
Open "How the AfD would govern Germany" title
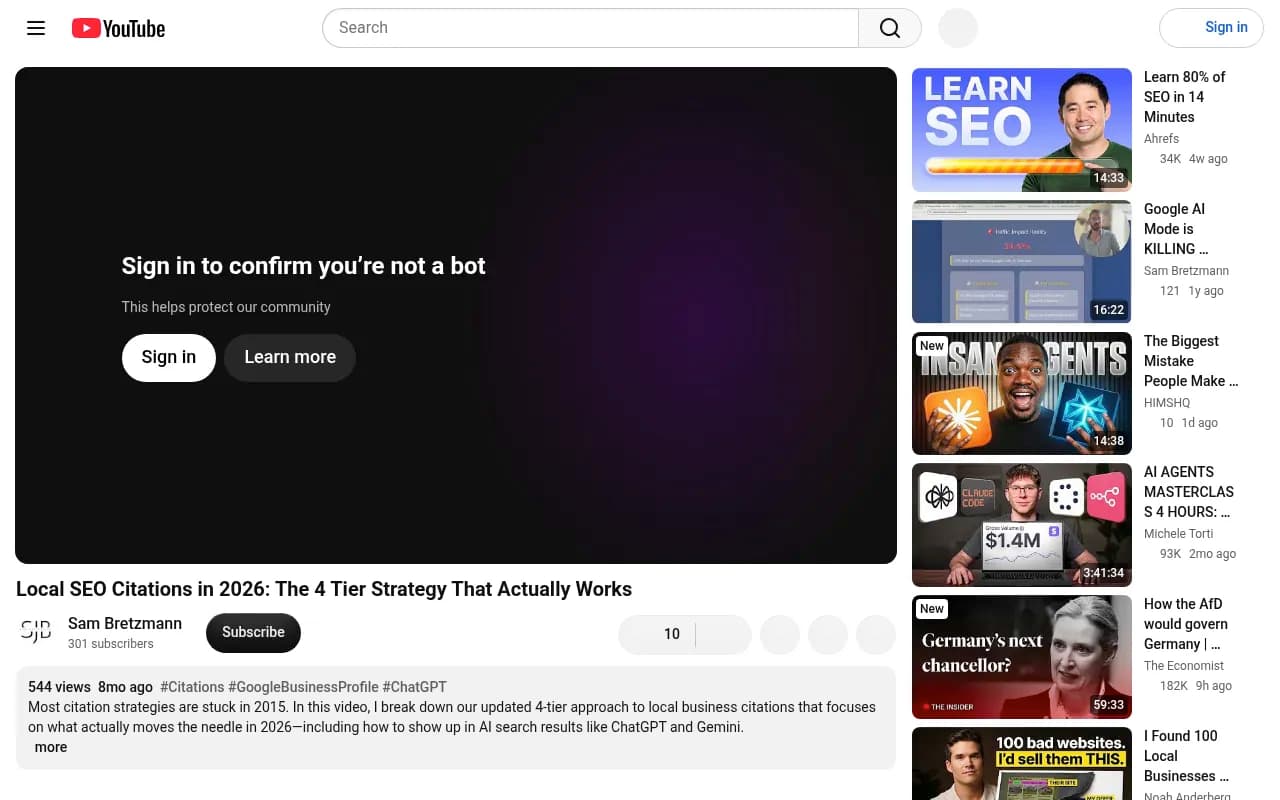point(1186,624)
